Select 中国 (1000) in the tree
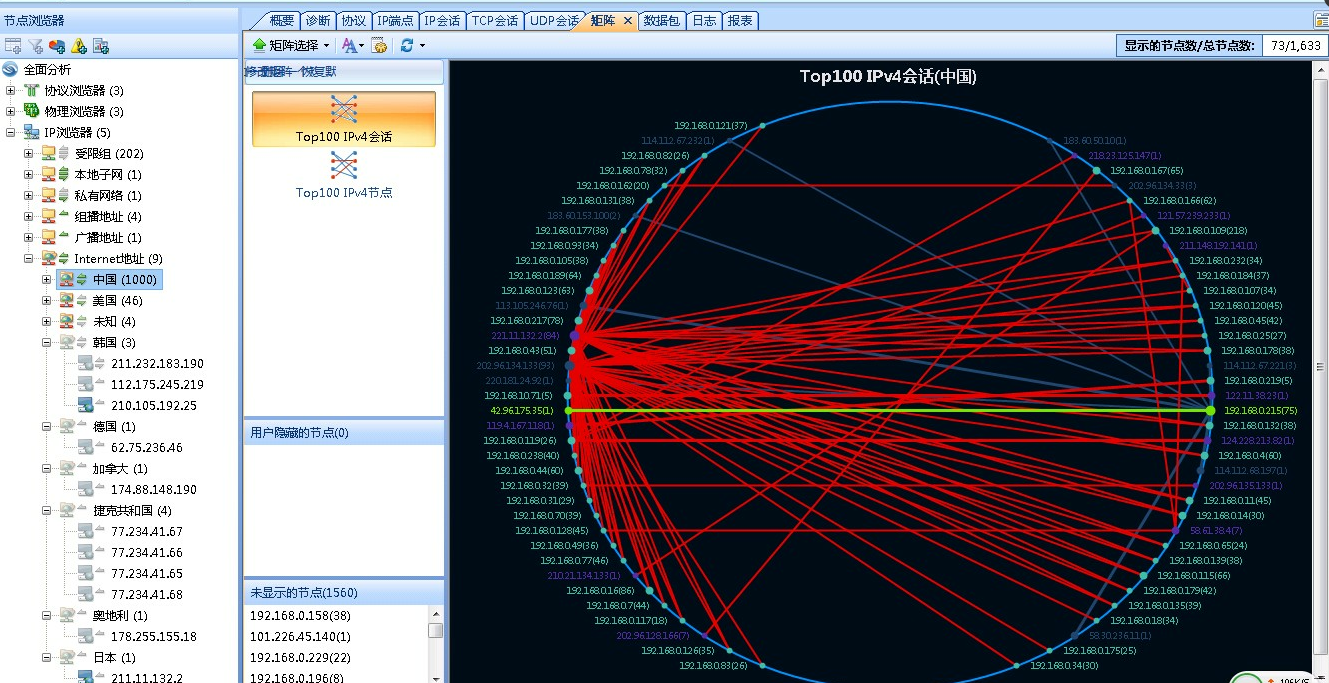Image resolution: width=1329 pixels, height=683 pixels. point(124,280)
